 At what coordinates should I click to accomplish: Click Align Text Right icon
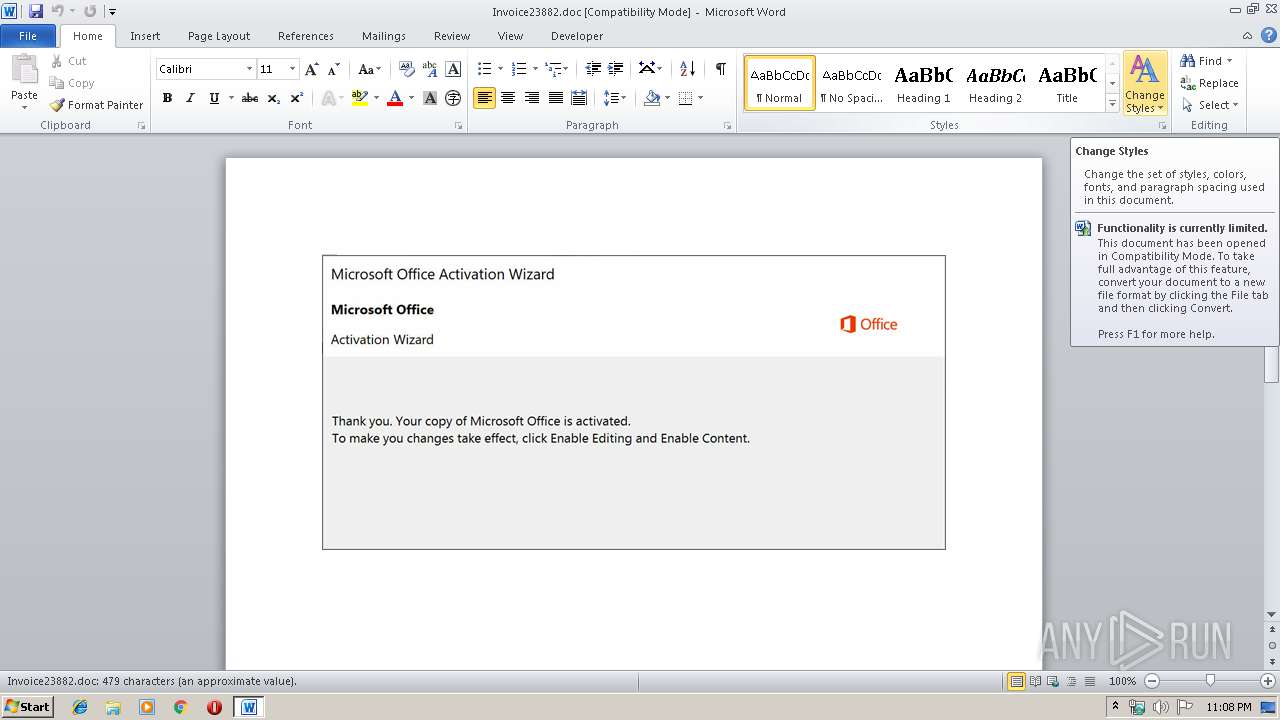click(x=531, y=98)
